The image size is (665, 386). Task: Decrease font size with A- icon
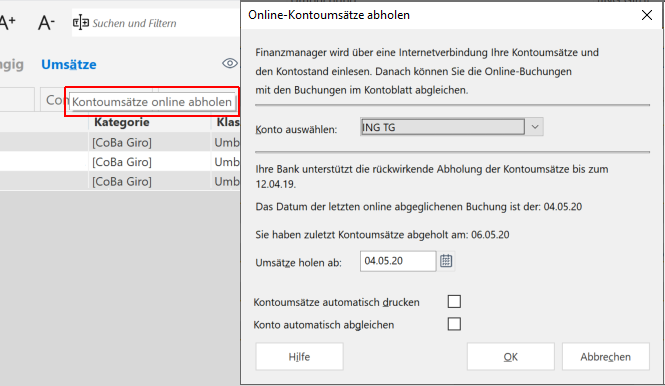click(46, 22)
